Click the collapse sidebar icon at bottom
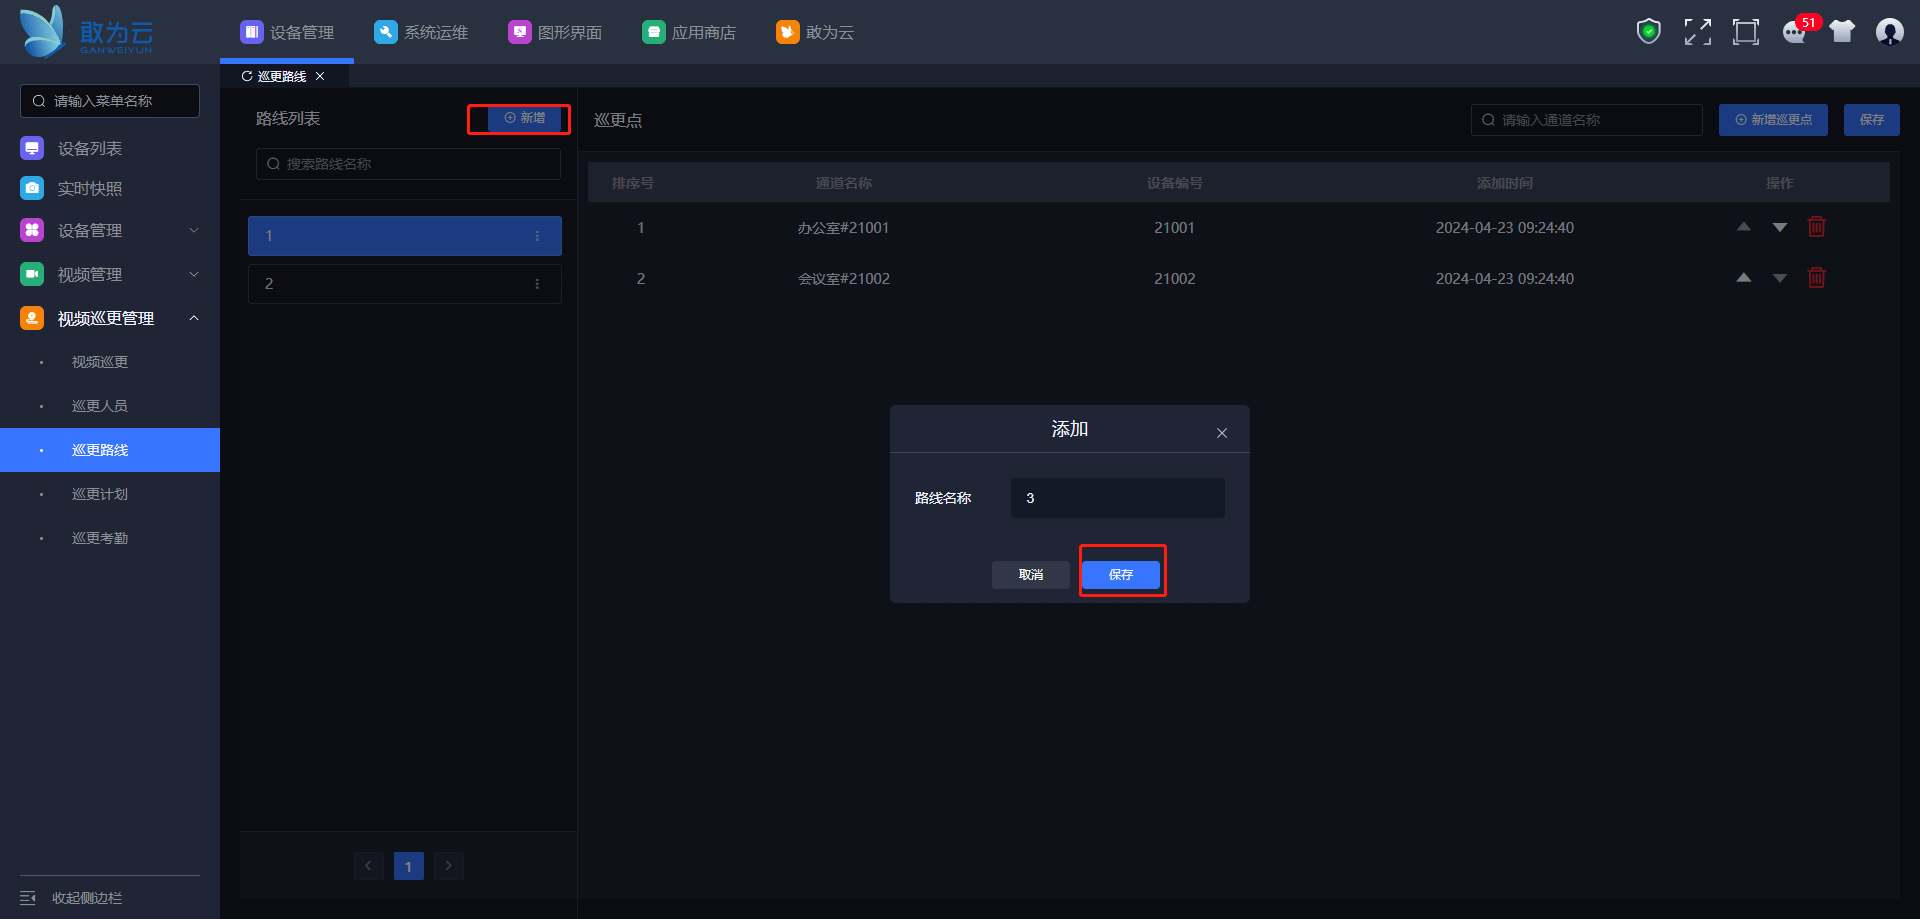 point(28,898)
